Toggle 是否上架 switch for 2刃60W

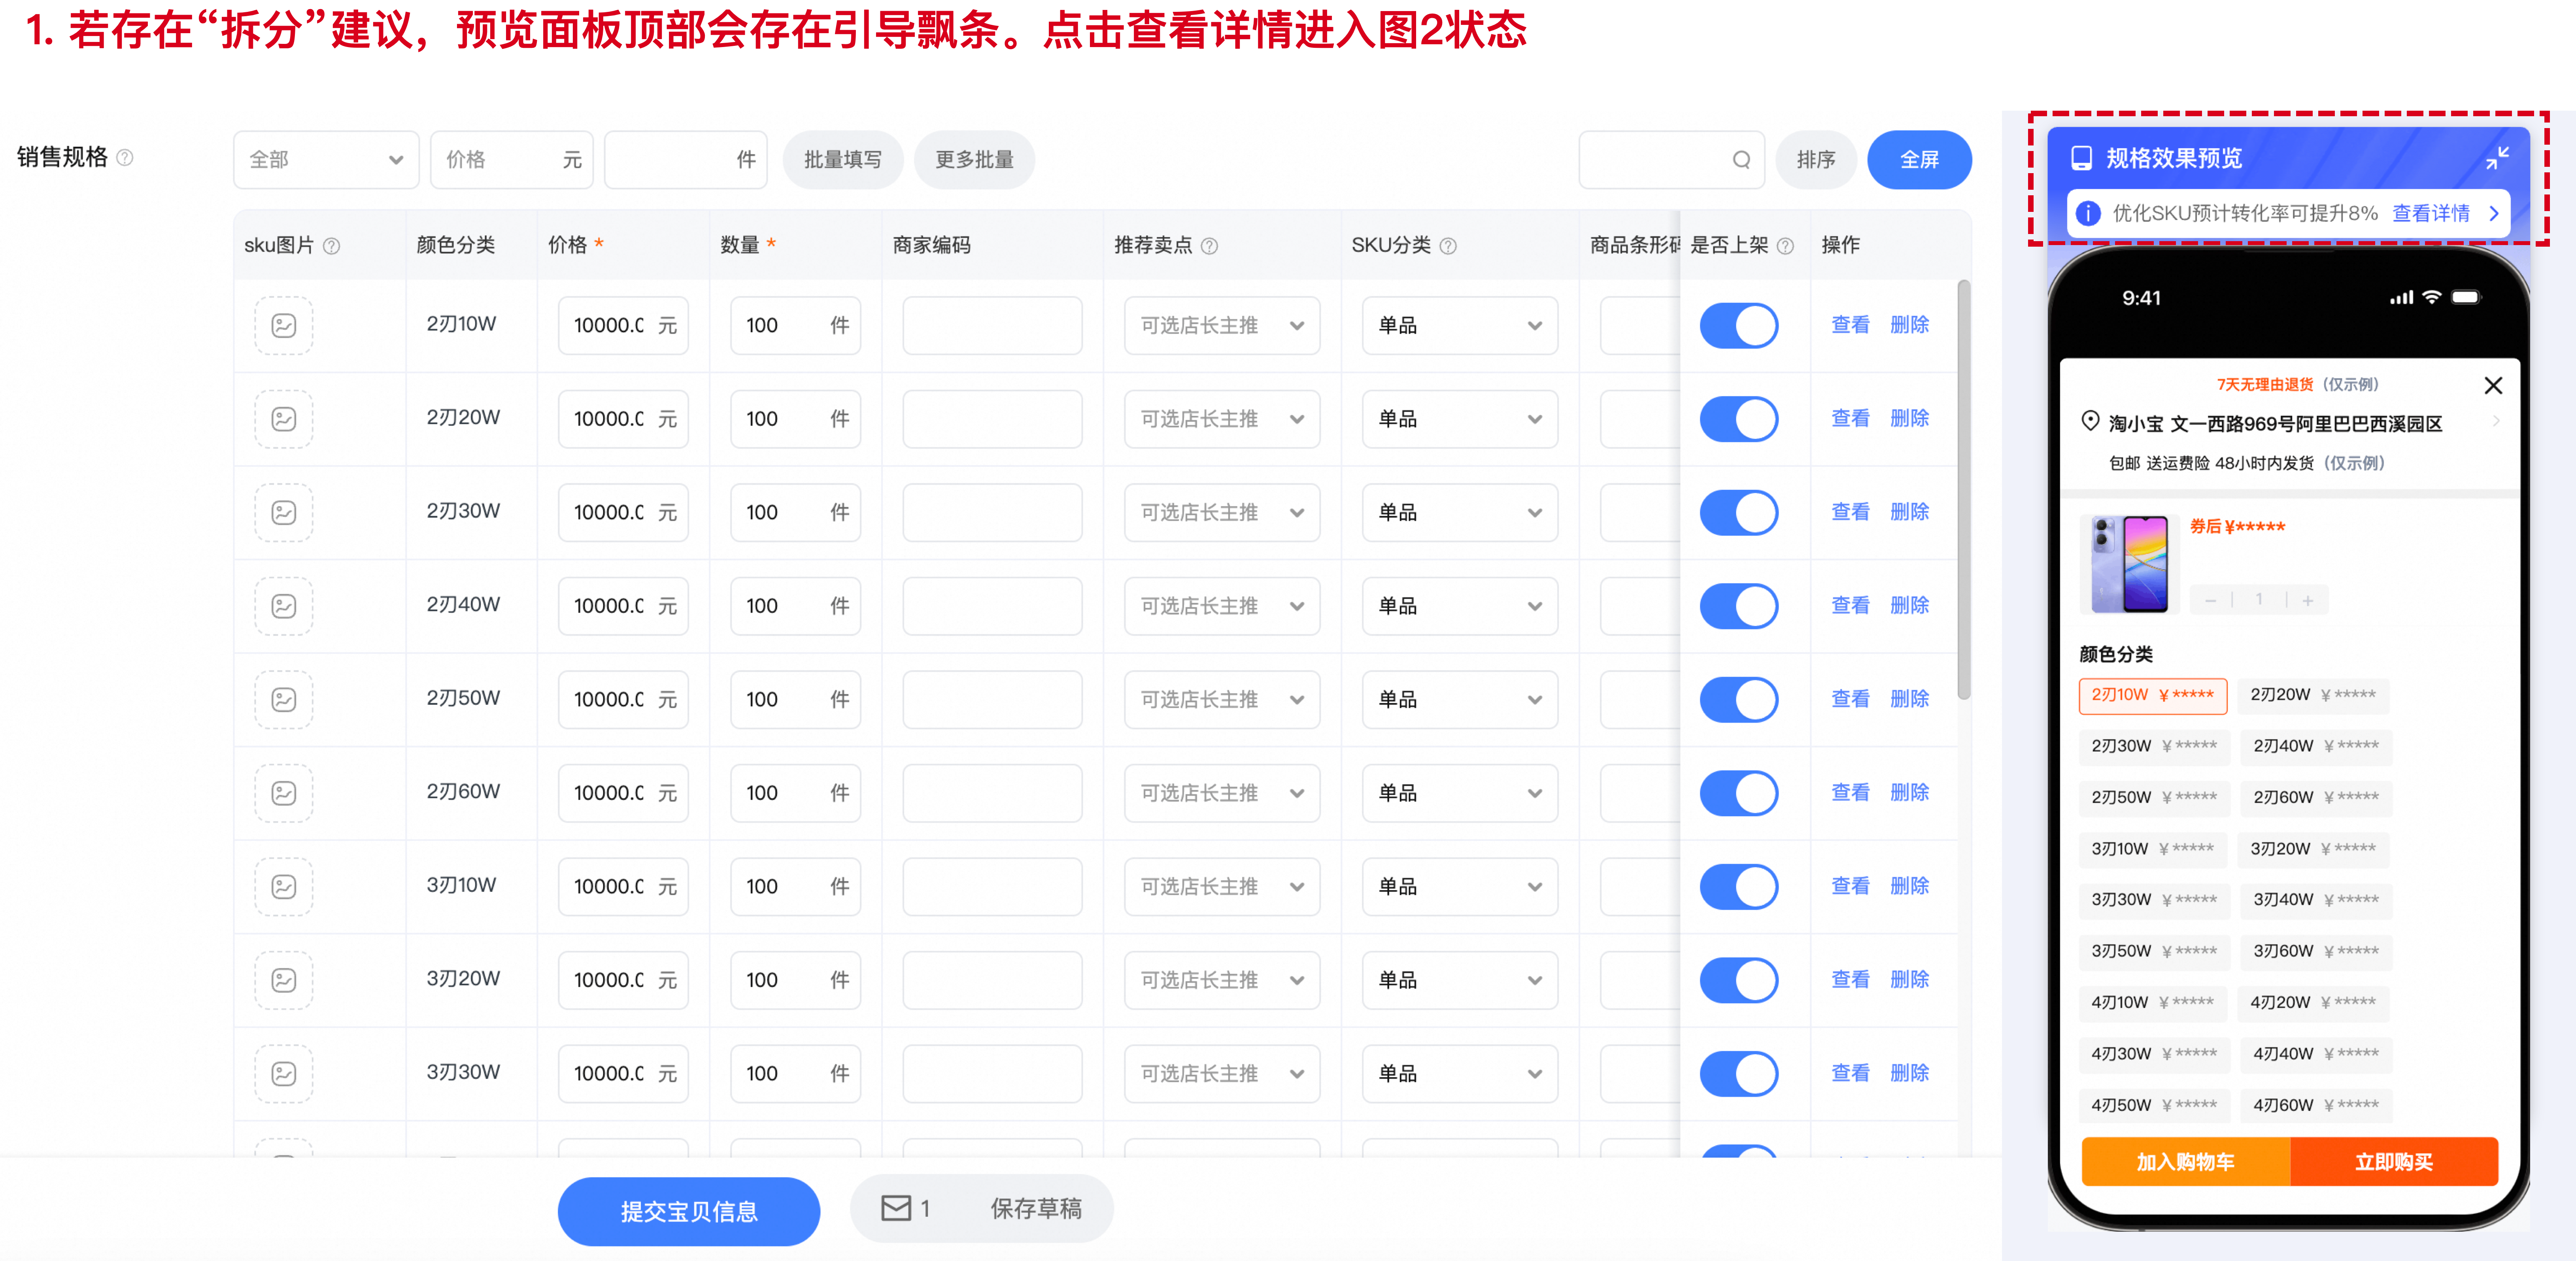[1739, 793]
